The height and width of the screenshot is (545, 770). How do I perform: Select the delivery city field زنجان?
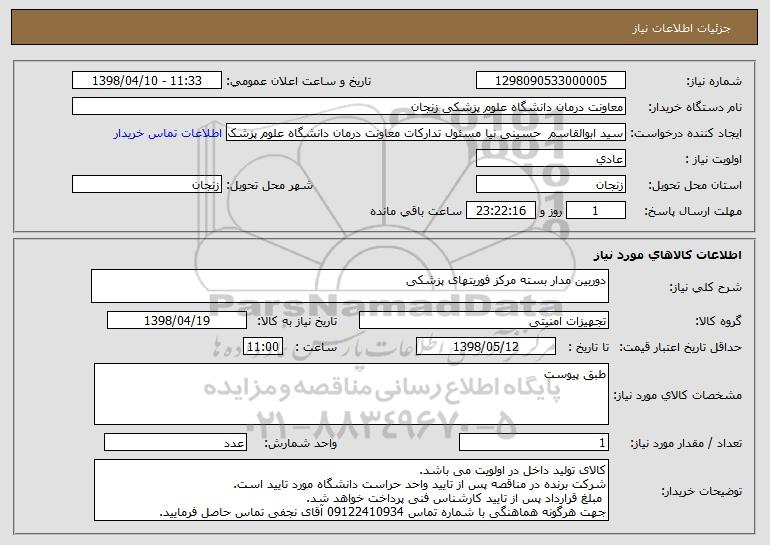(147, 185)
